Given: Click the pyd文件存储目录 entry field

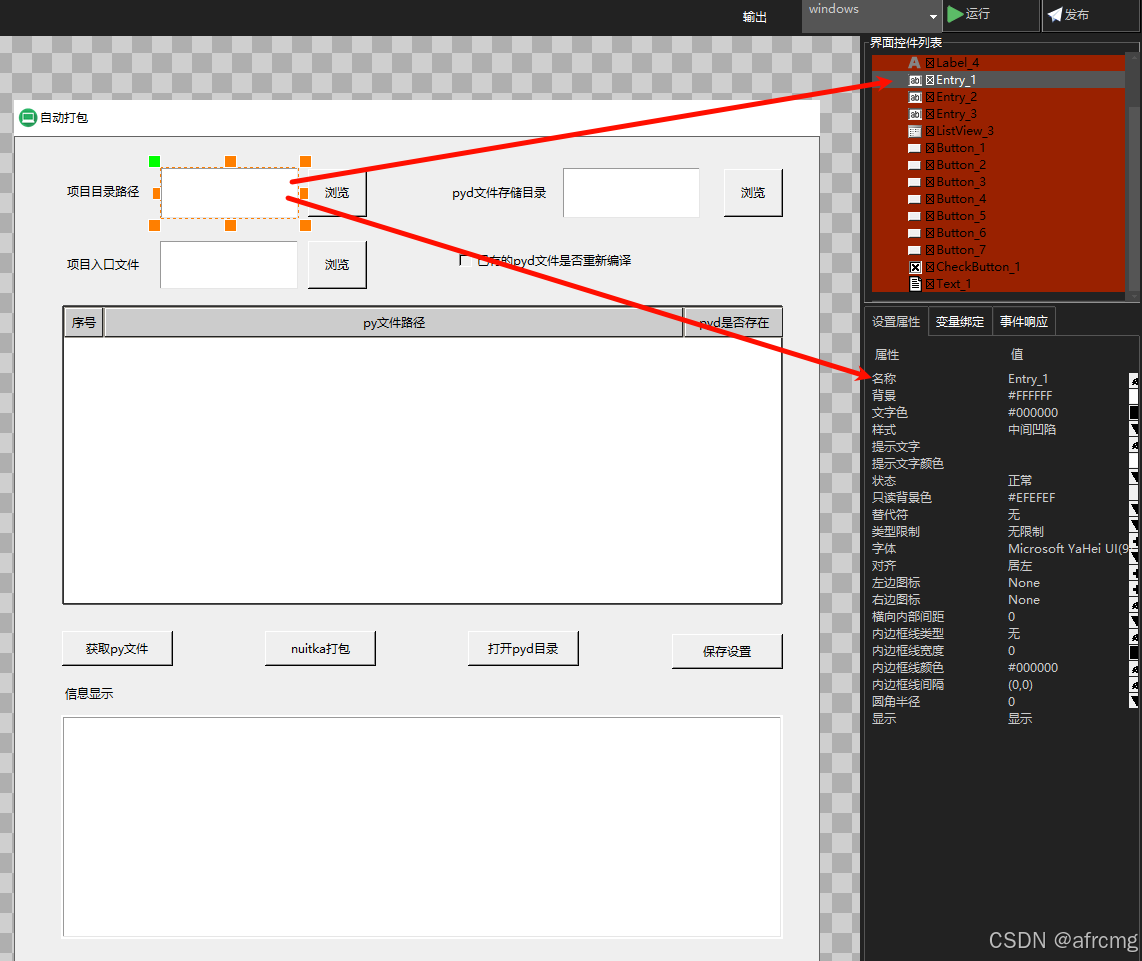Looking at the screenshot, I should pos(631,192).
